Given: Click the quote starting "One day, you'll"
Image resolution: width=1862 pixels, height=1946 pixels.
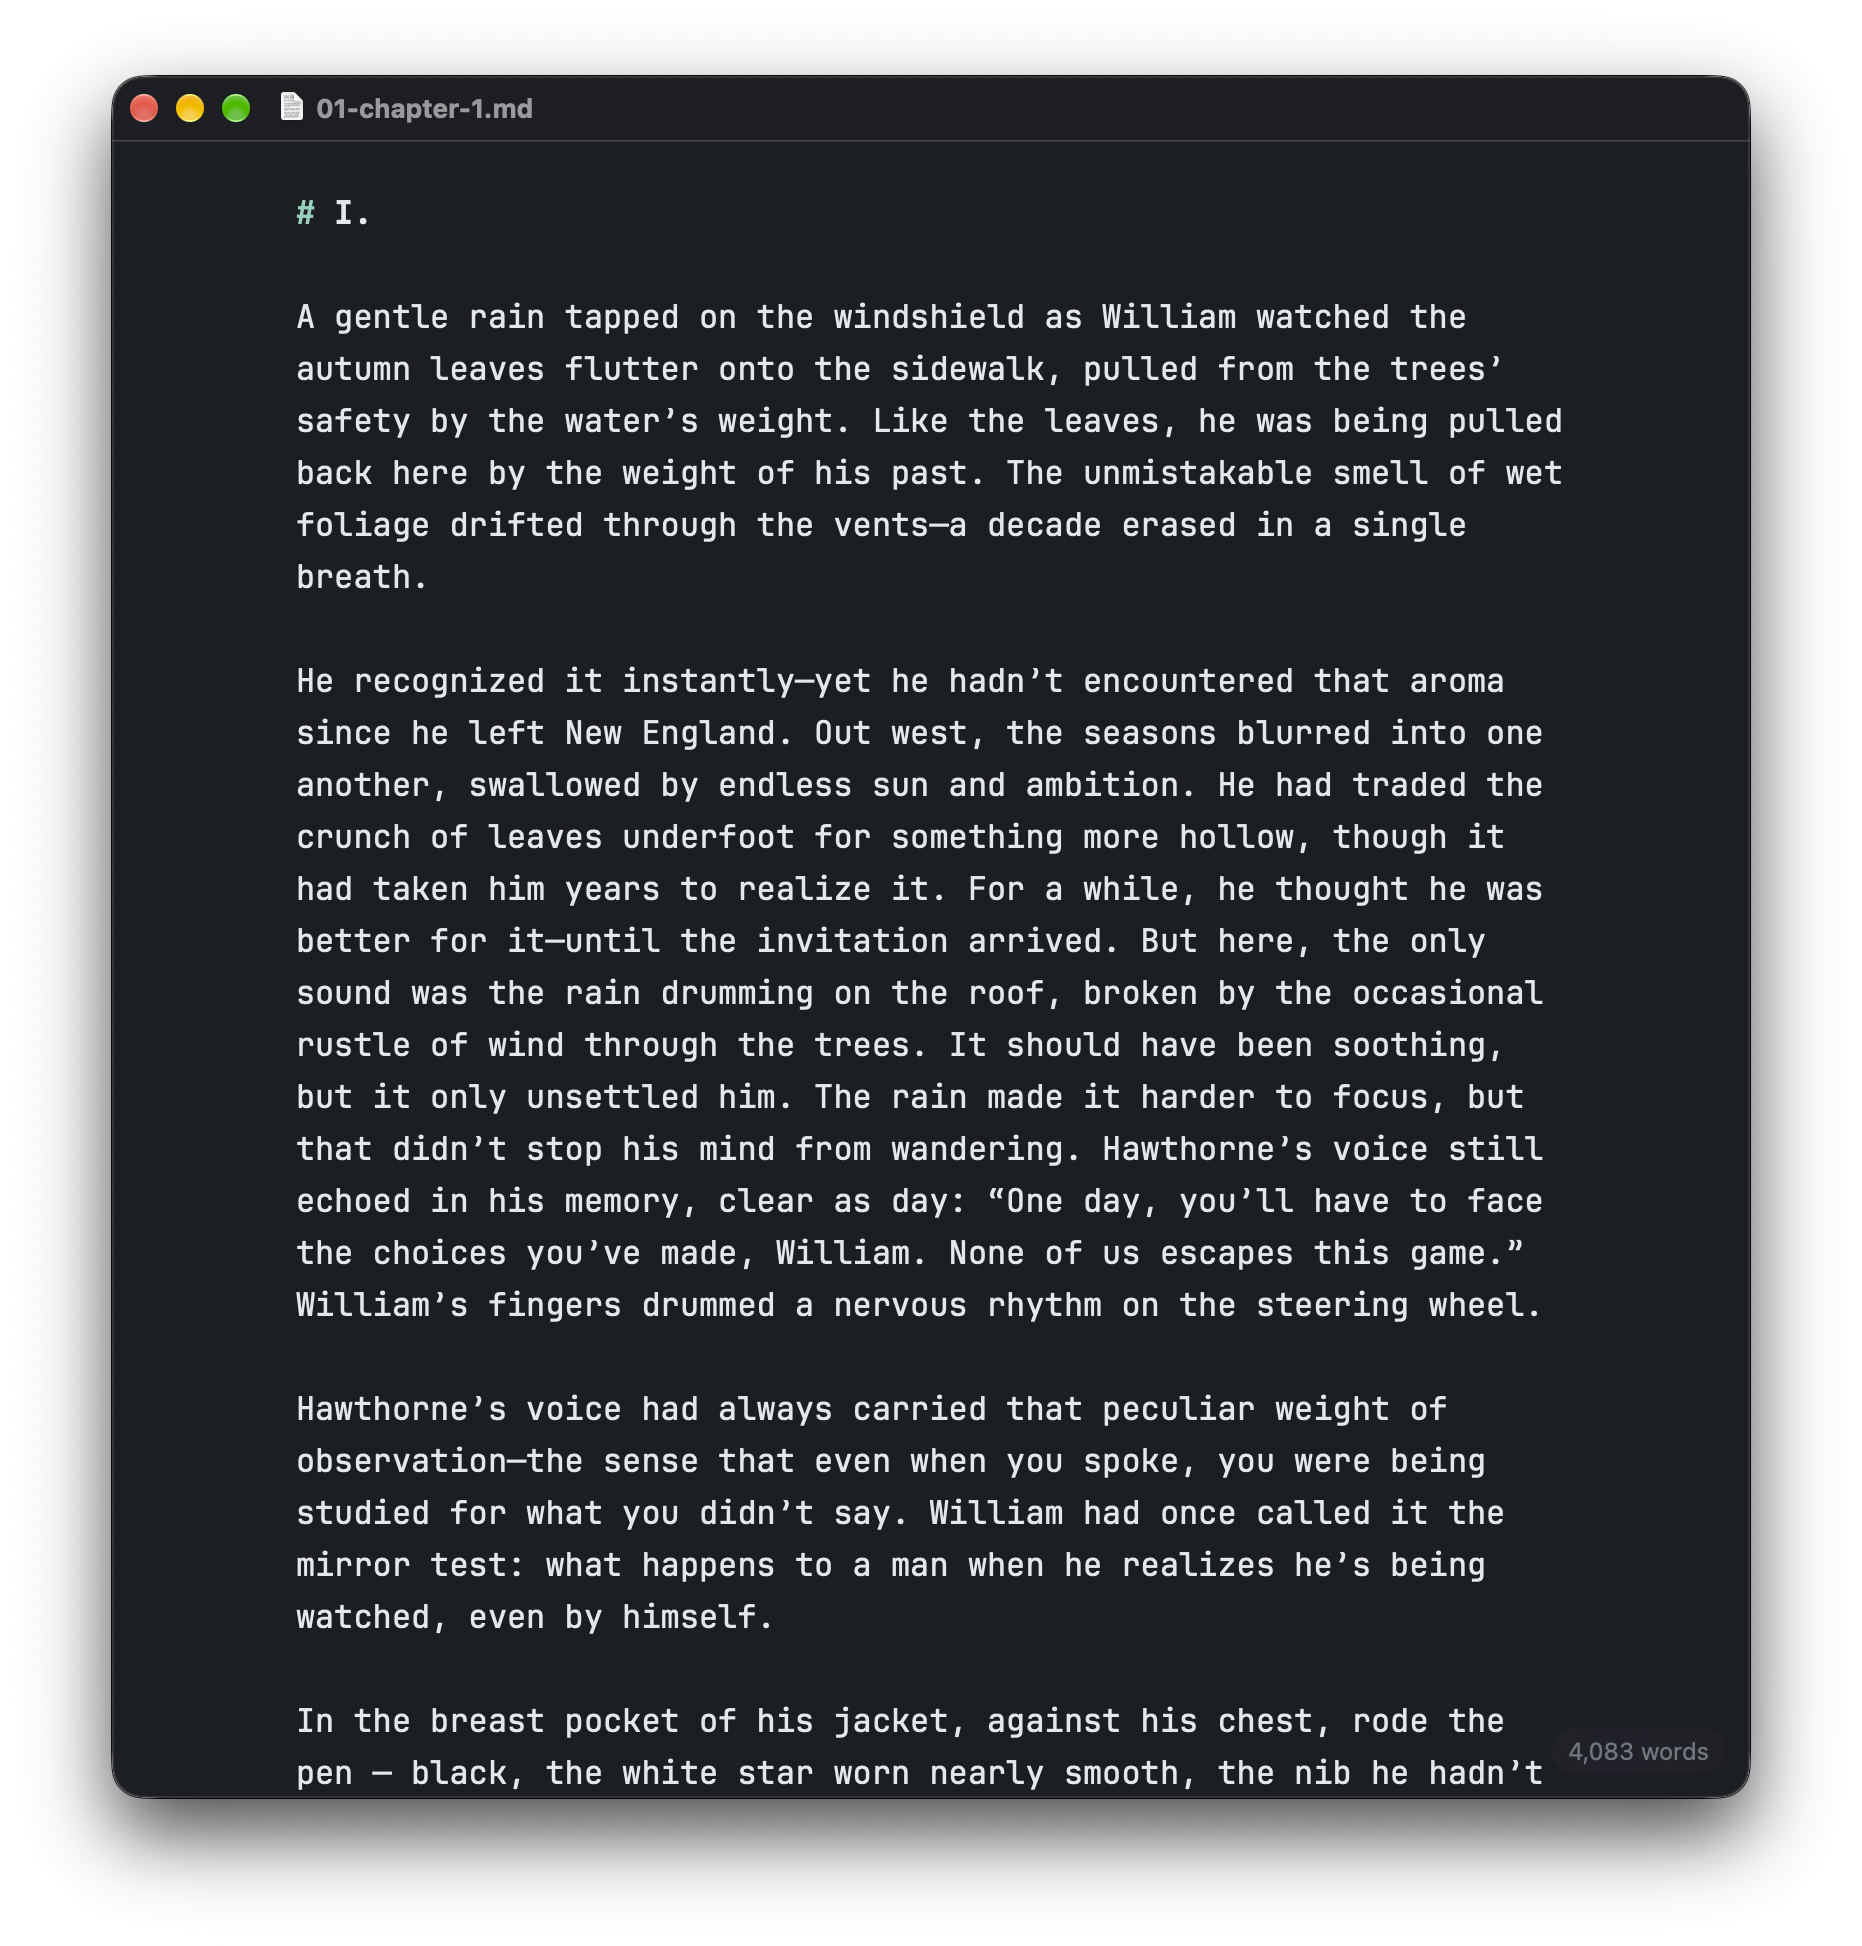Looking at the screenshot, I should coord(1140,1201).
